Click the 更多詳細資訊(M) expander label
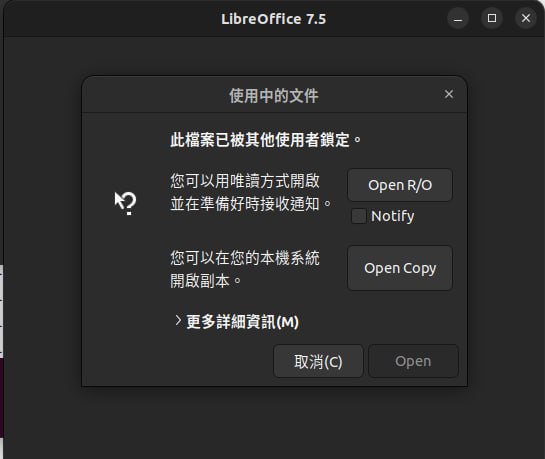 coord(243,322)
